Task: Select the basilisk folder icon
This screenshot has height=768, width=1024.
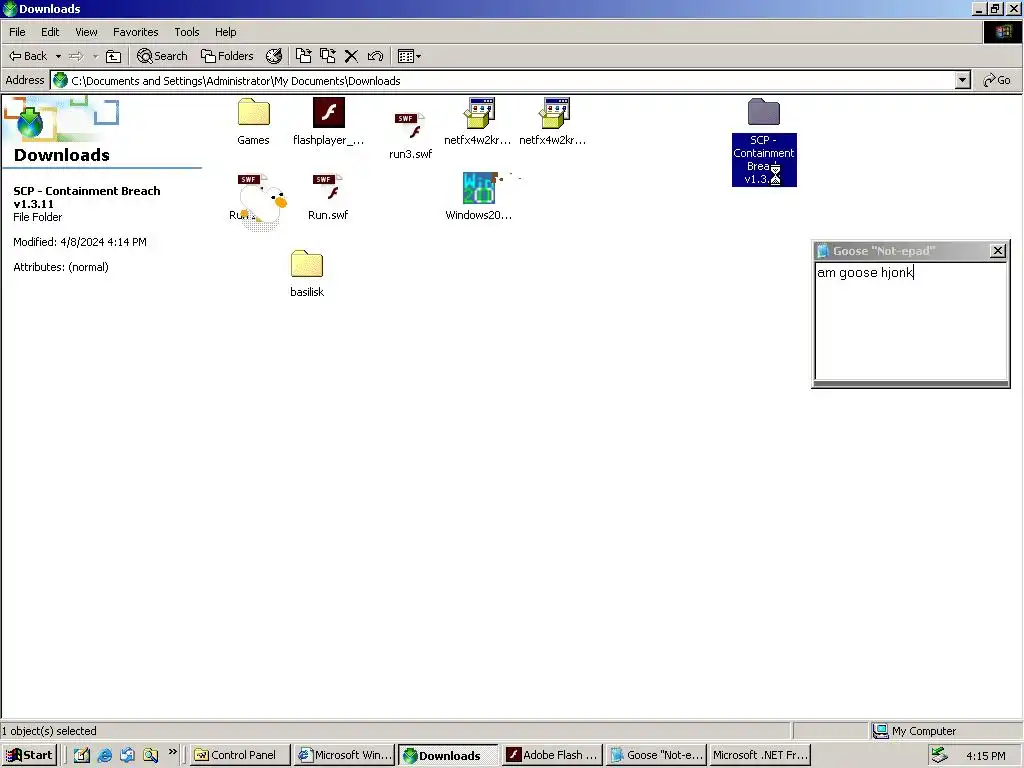Action: (307, 264)
